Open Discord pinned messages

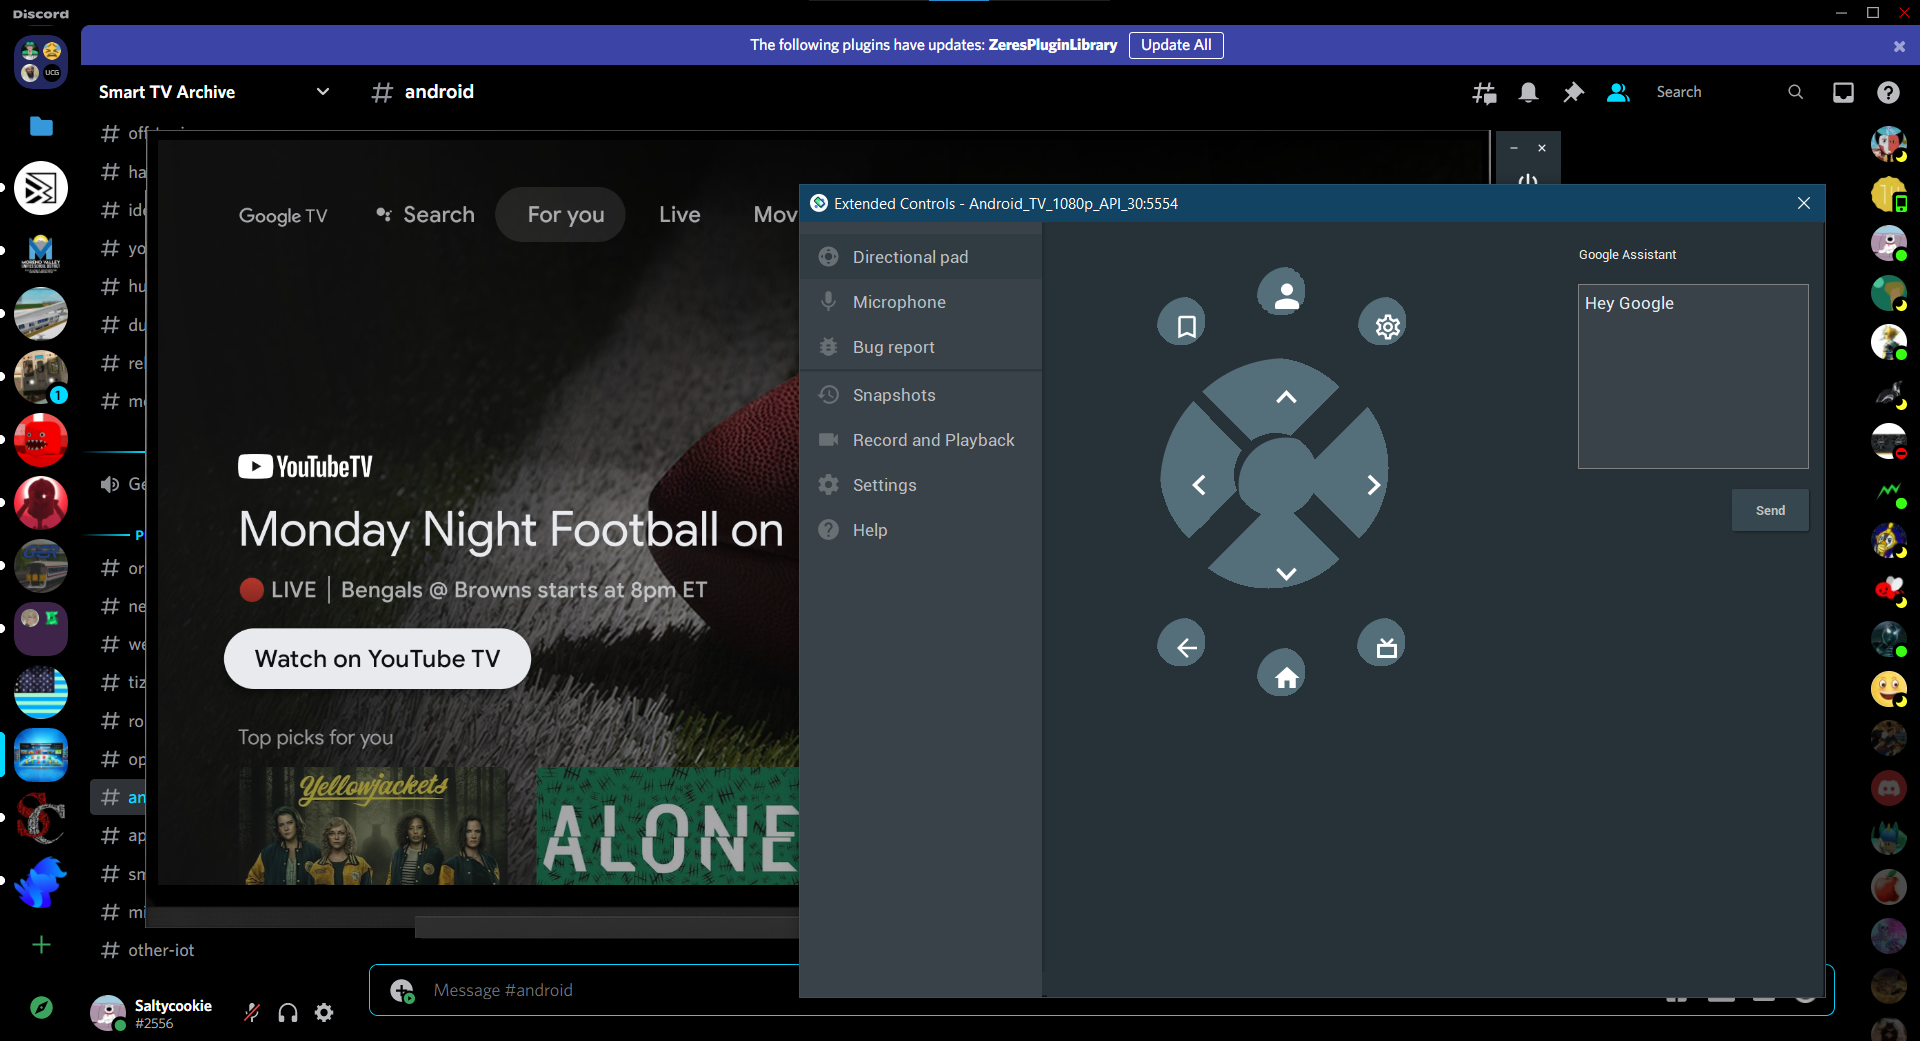[x=1573, y=92]
